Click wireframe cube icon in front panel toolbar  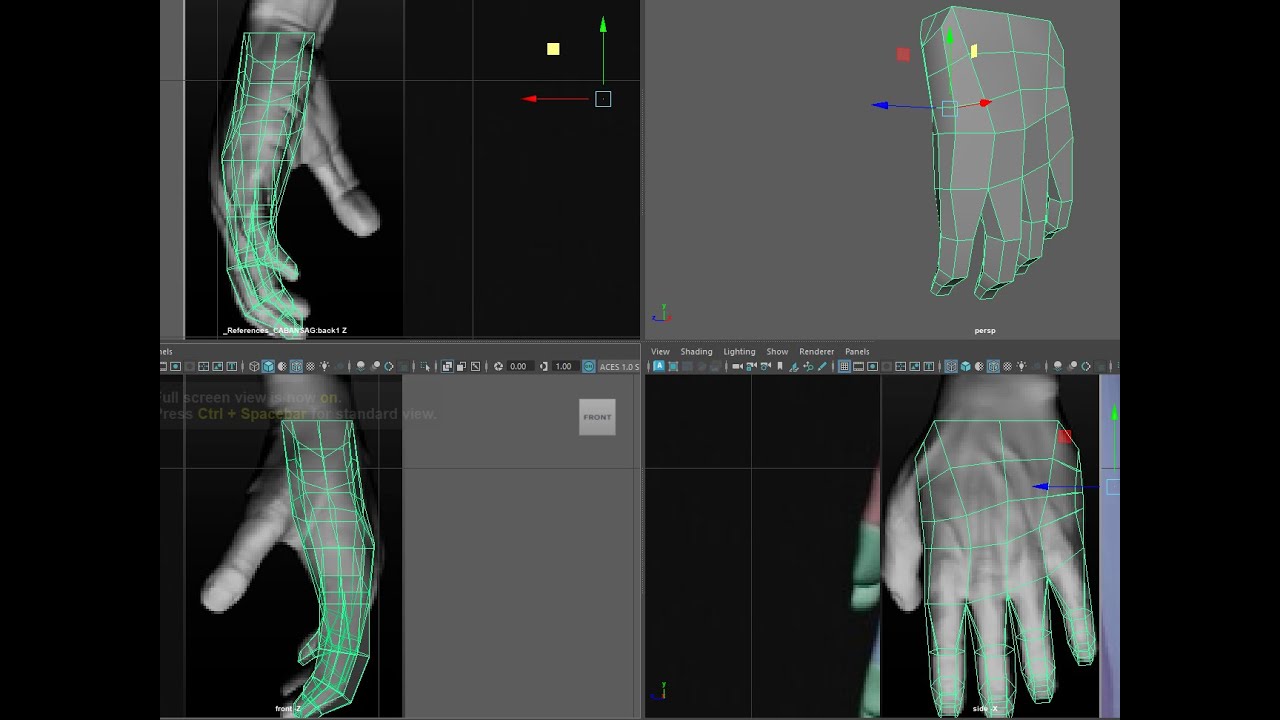pyautogui.click(x=254, y=366)
